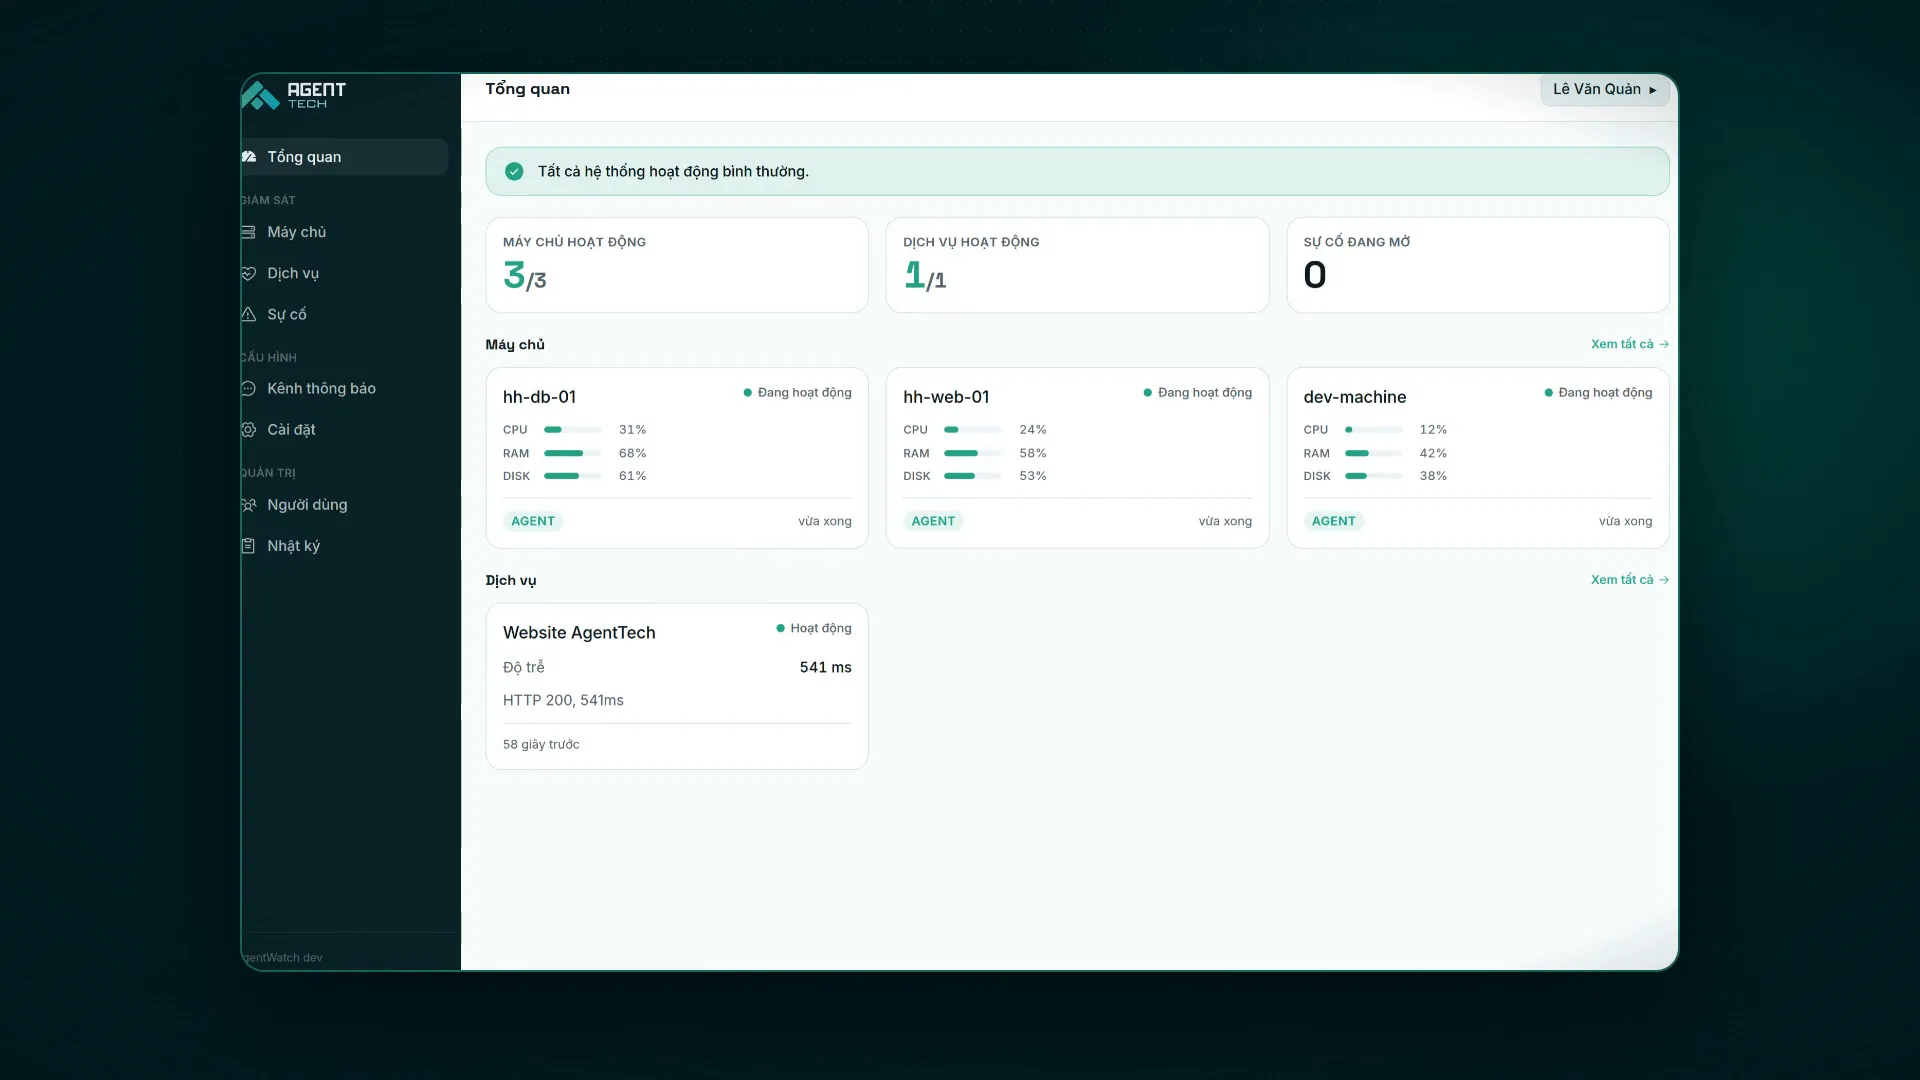Open the hh-web-01 server card title
The width and height of the screenshot is (1920, 1080).
[x=946, y=397]
